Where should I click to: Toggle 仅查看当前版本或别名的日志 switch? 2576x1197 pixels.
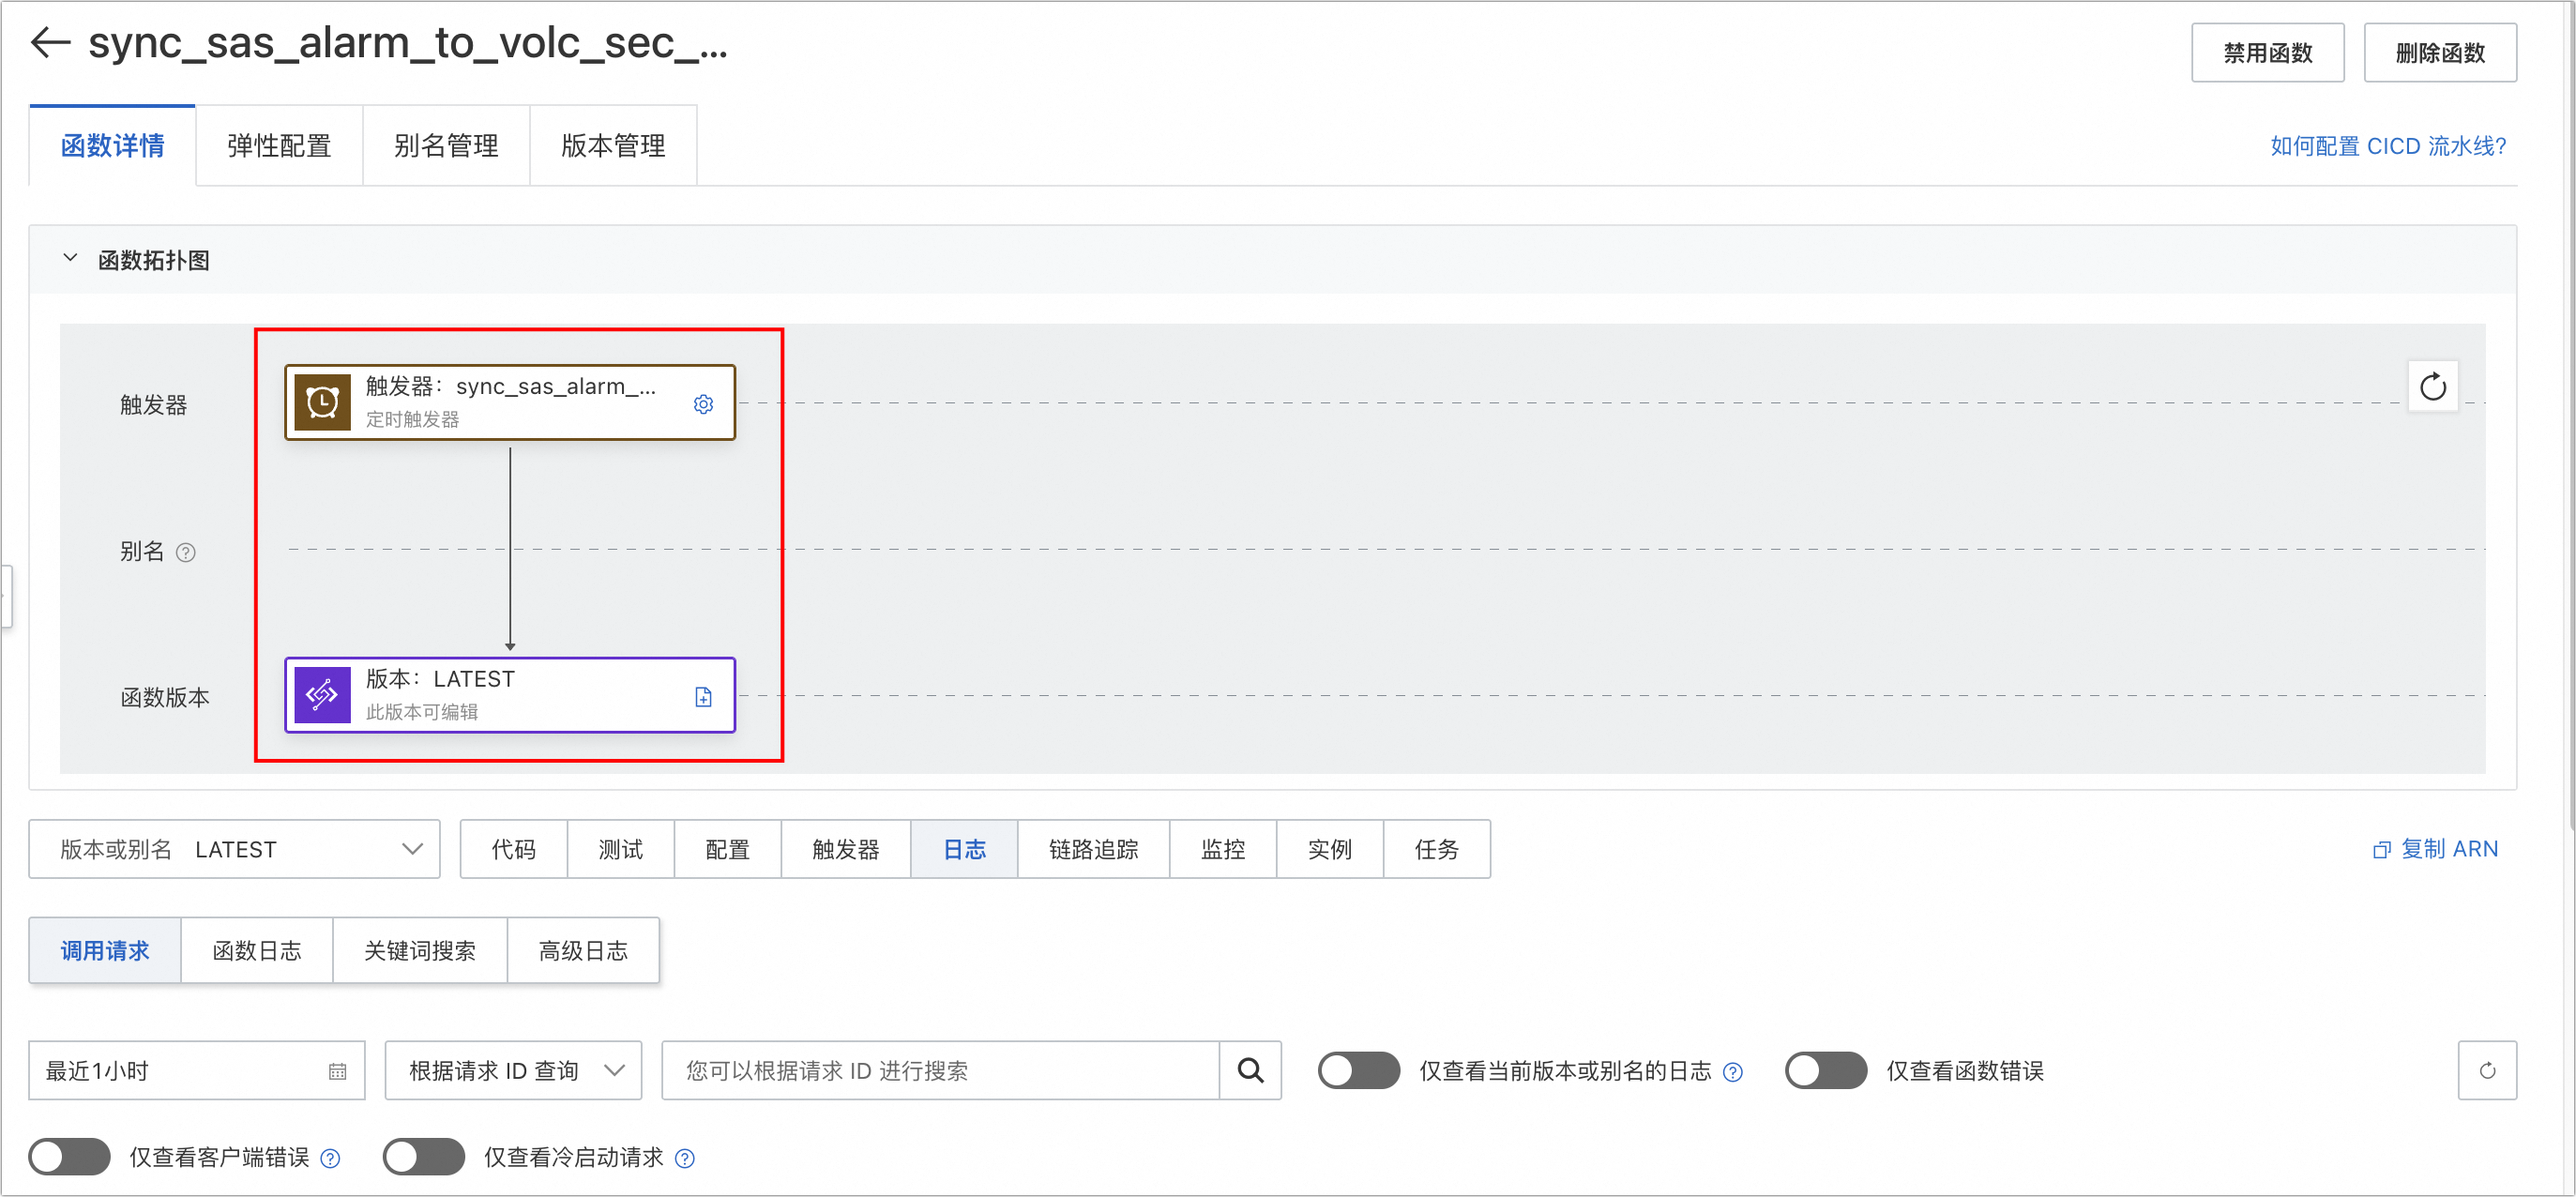coord(1358,1070)
